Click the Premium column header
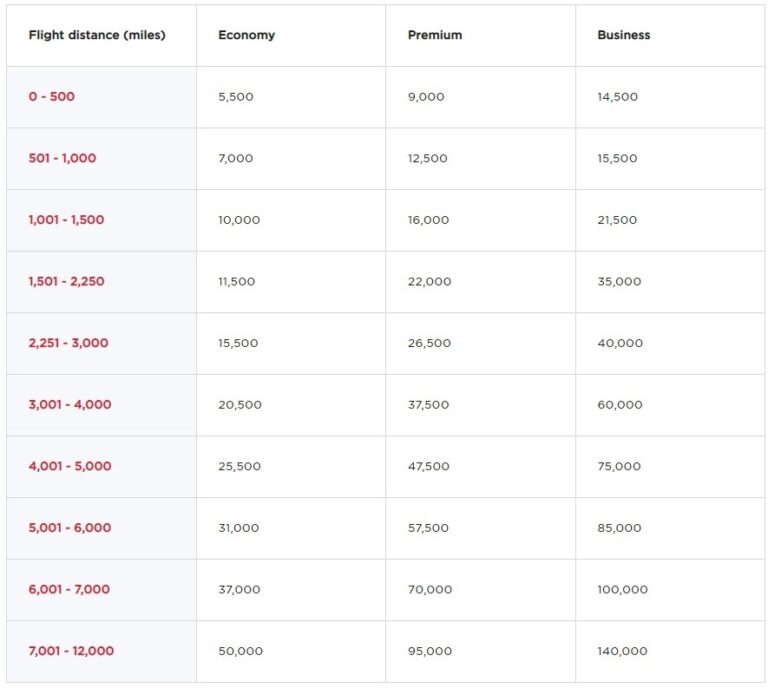768x688 pixels. point(435,35)
